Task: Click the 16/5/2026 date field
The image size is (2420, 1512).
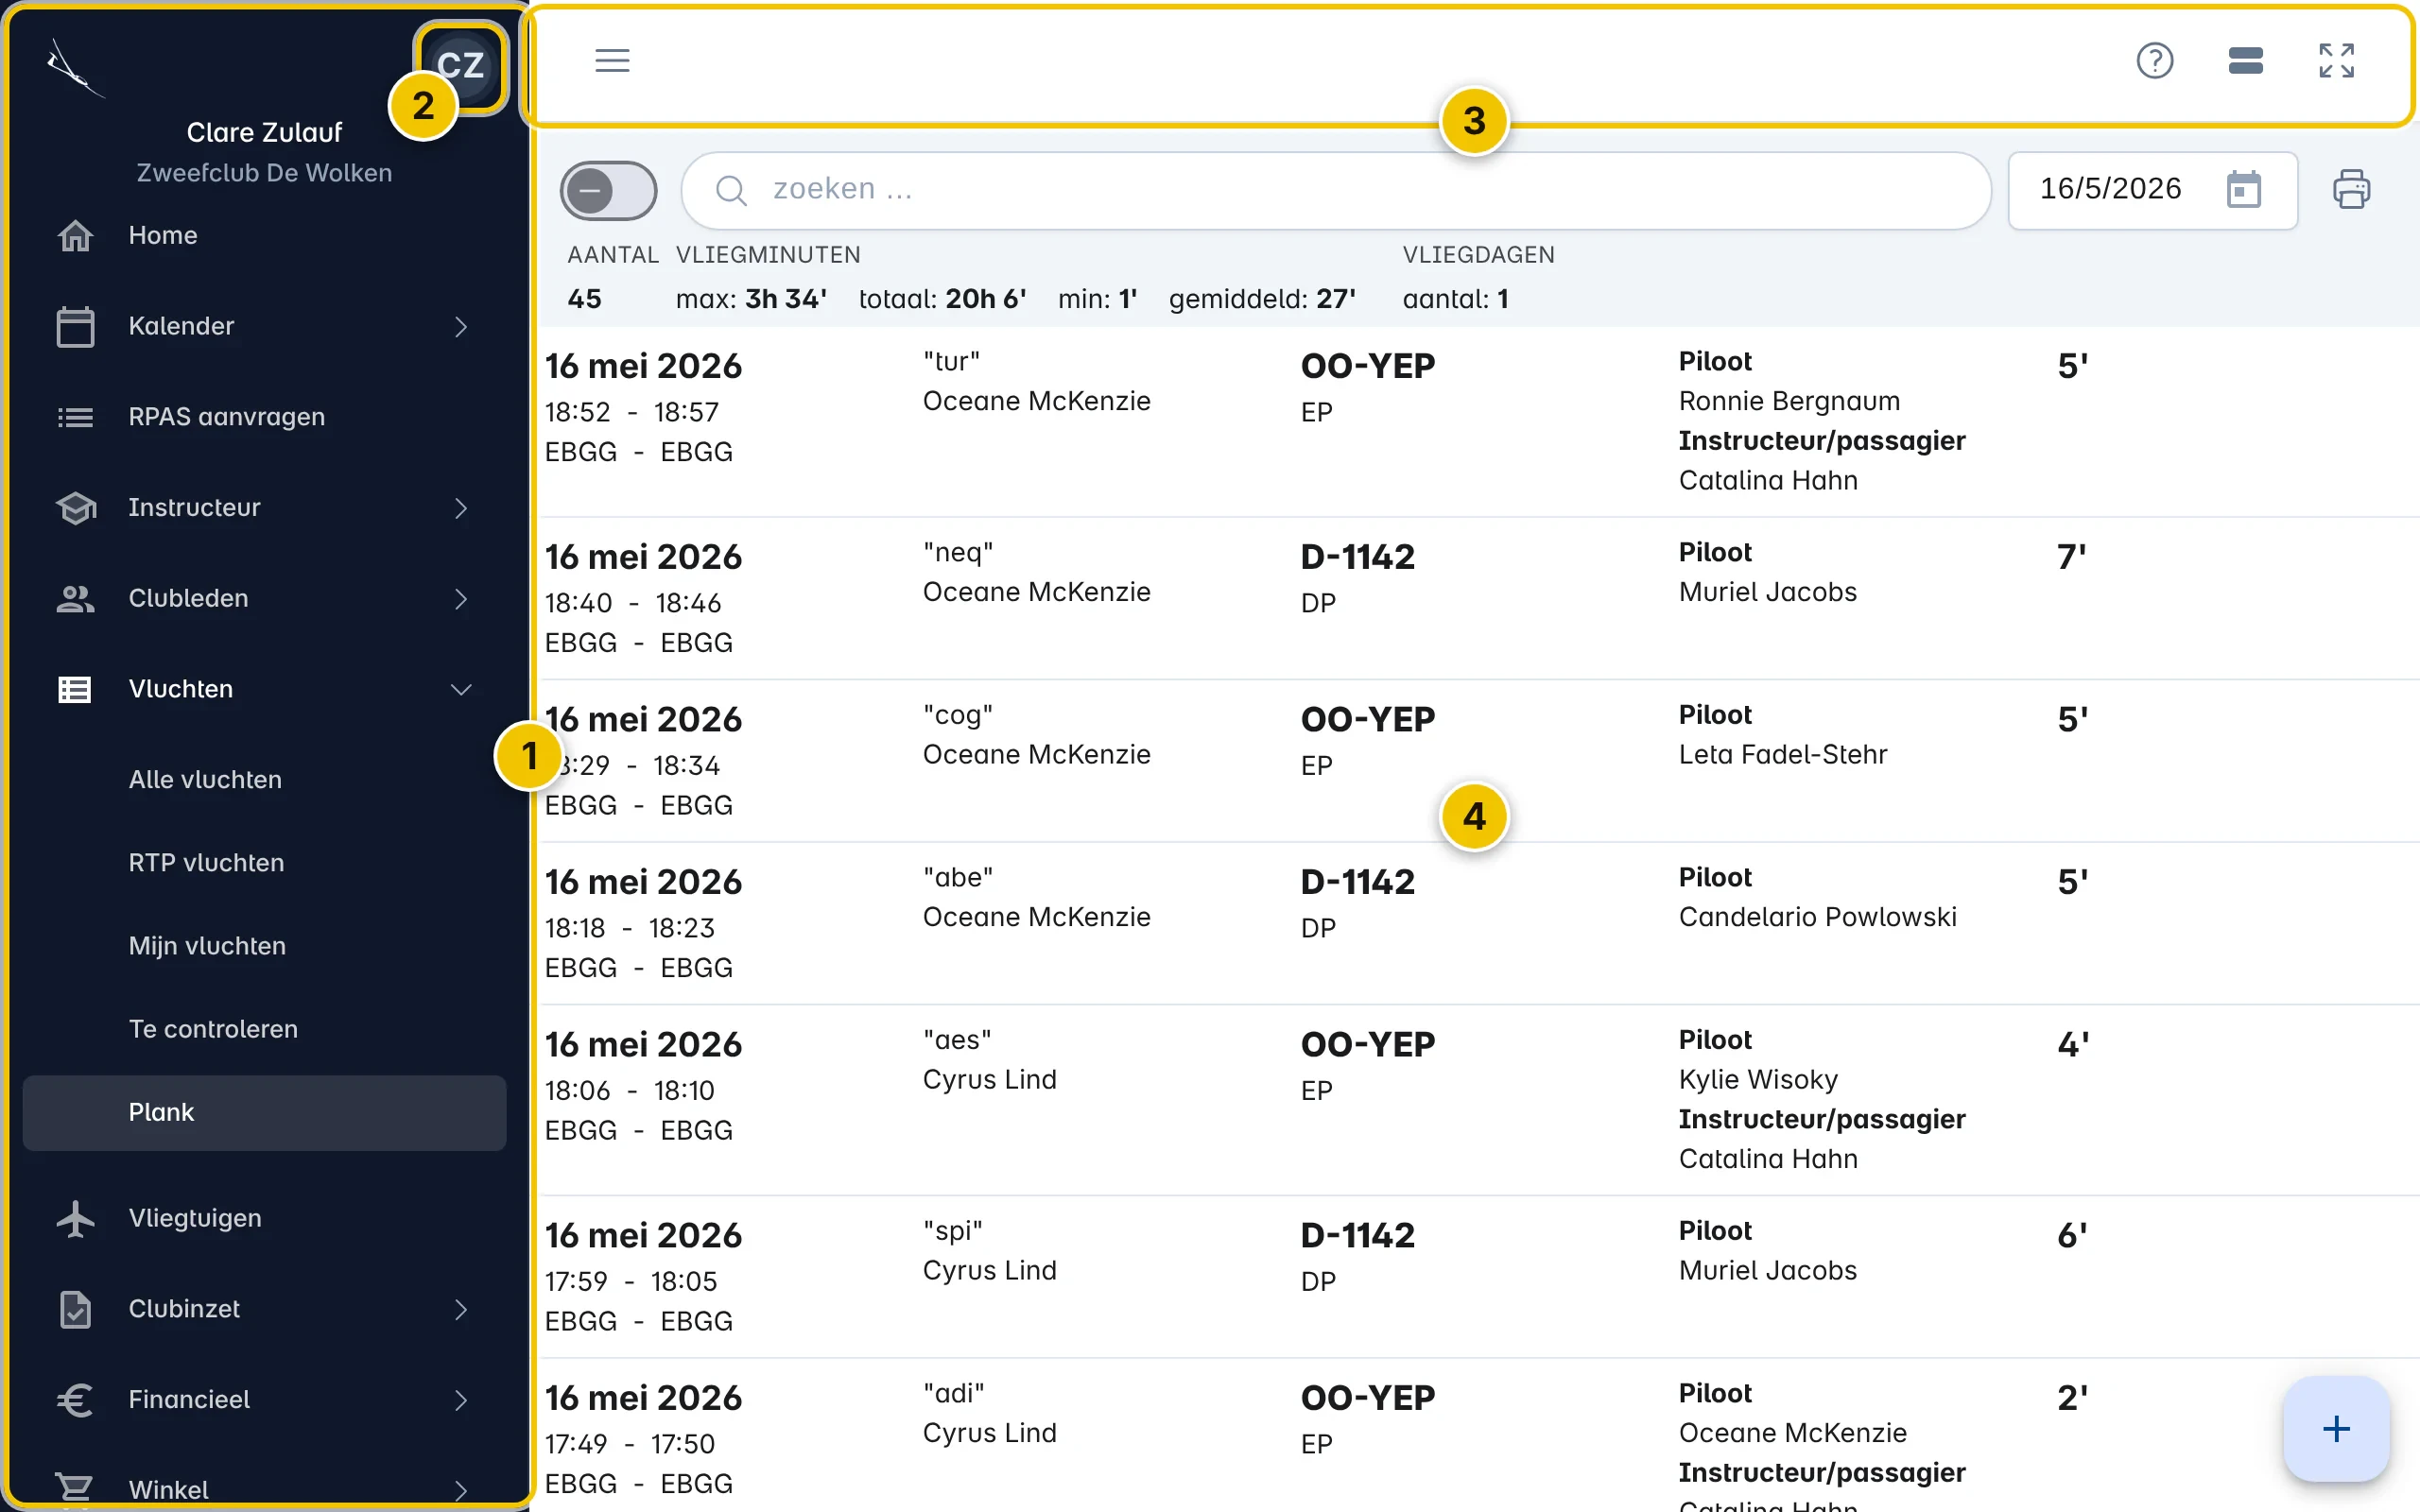Action: 2152,190
